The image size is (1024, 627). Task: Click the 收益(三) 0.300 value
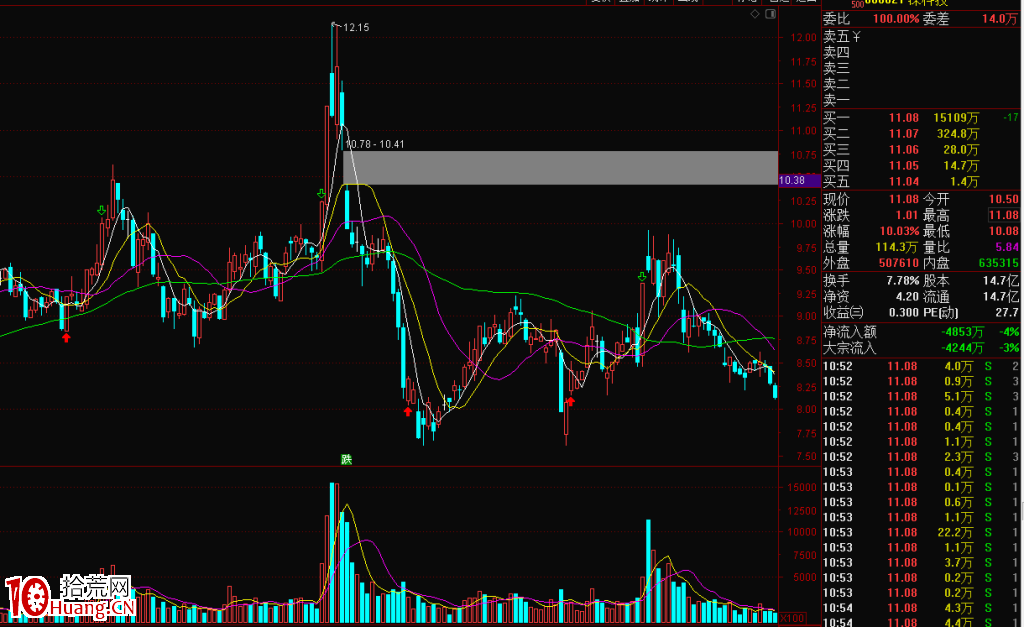(904, 313)
